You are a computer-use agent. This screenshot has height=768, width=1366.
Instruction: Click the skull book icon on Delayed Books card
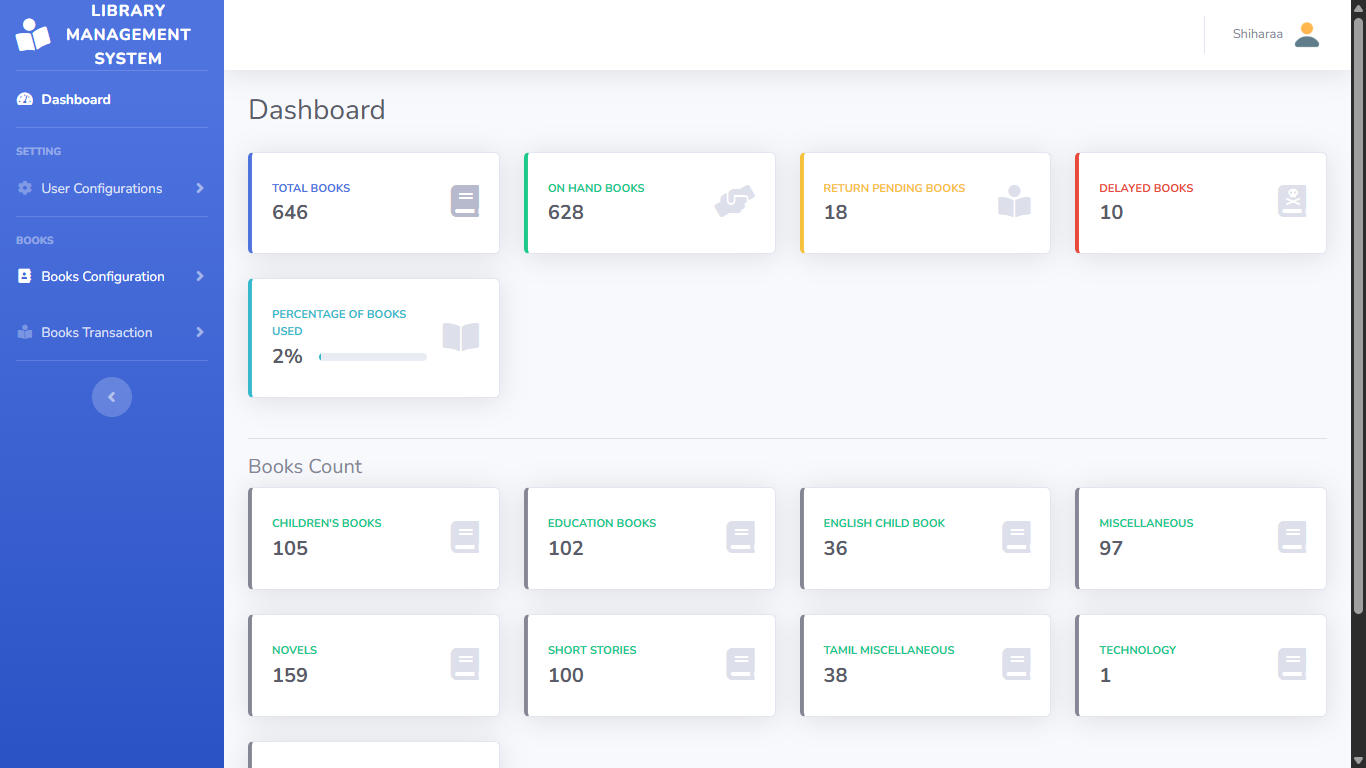[x=1291, y=201]
